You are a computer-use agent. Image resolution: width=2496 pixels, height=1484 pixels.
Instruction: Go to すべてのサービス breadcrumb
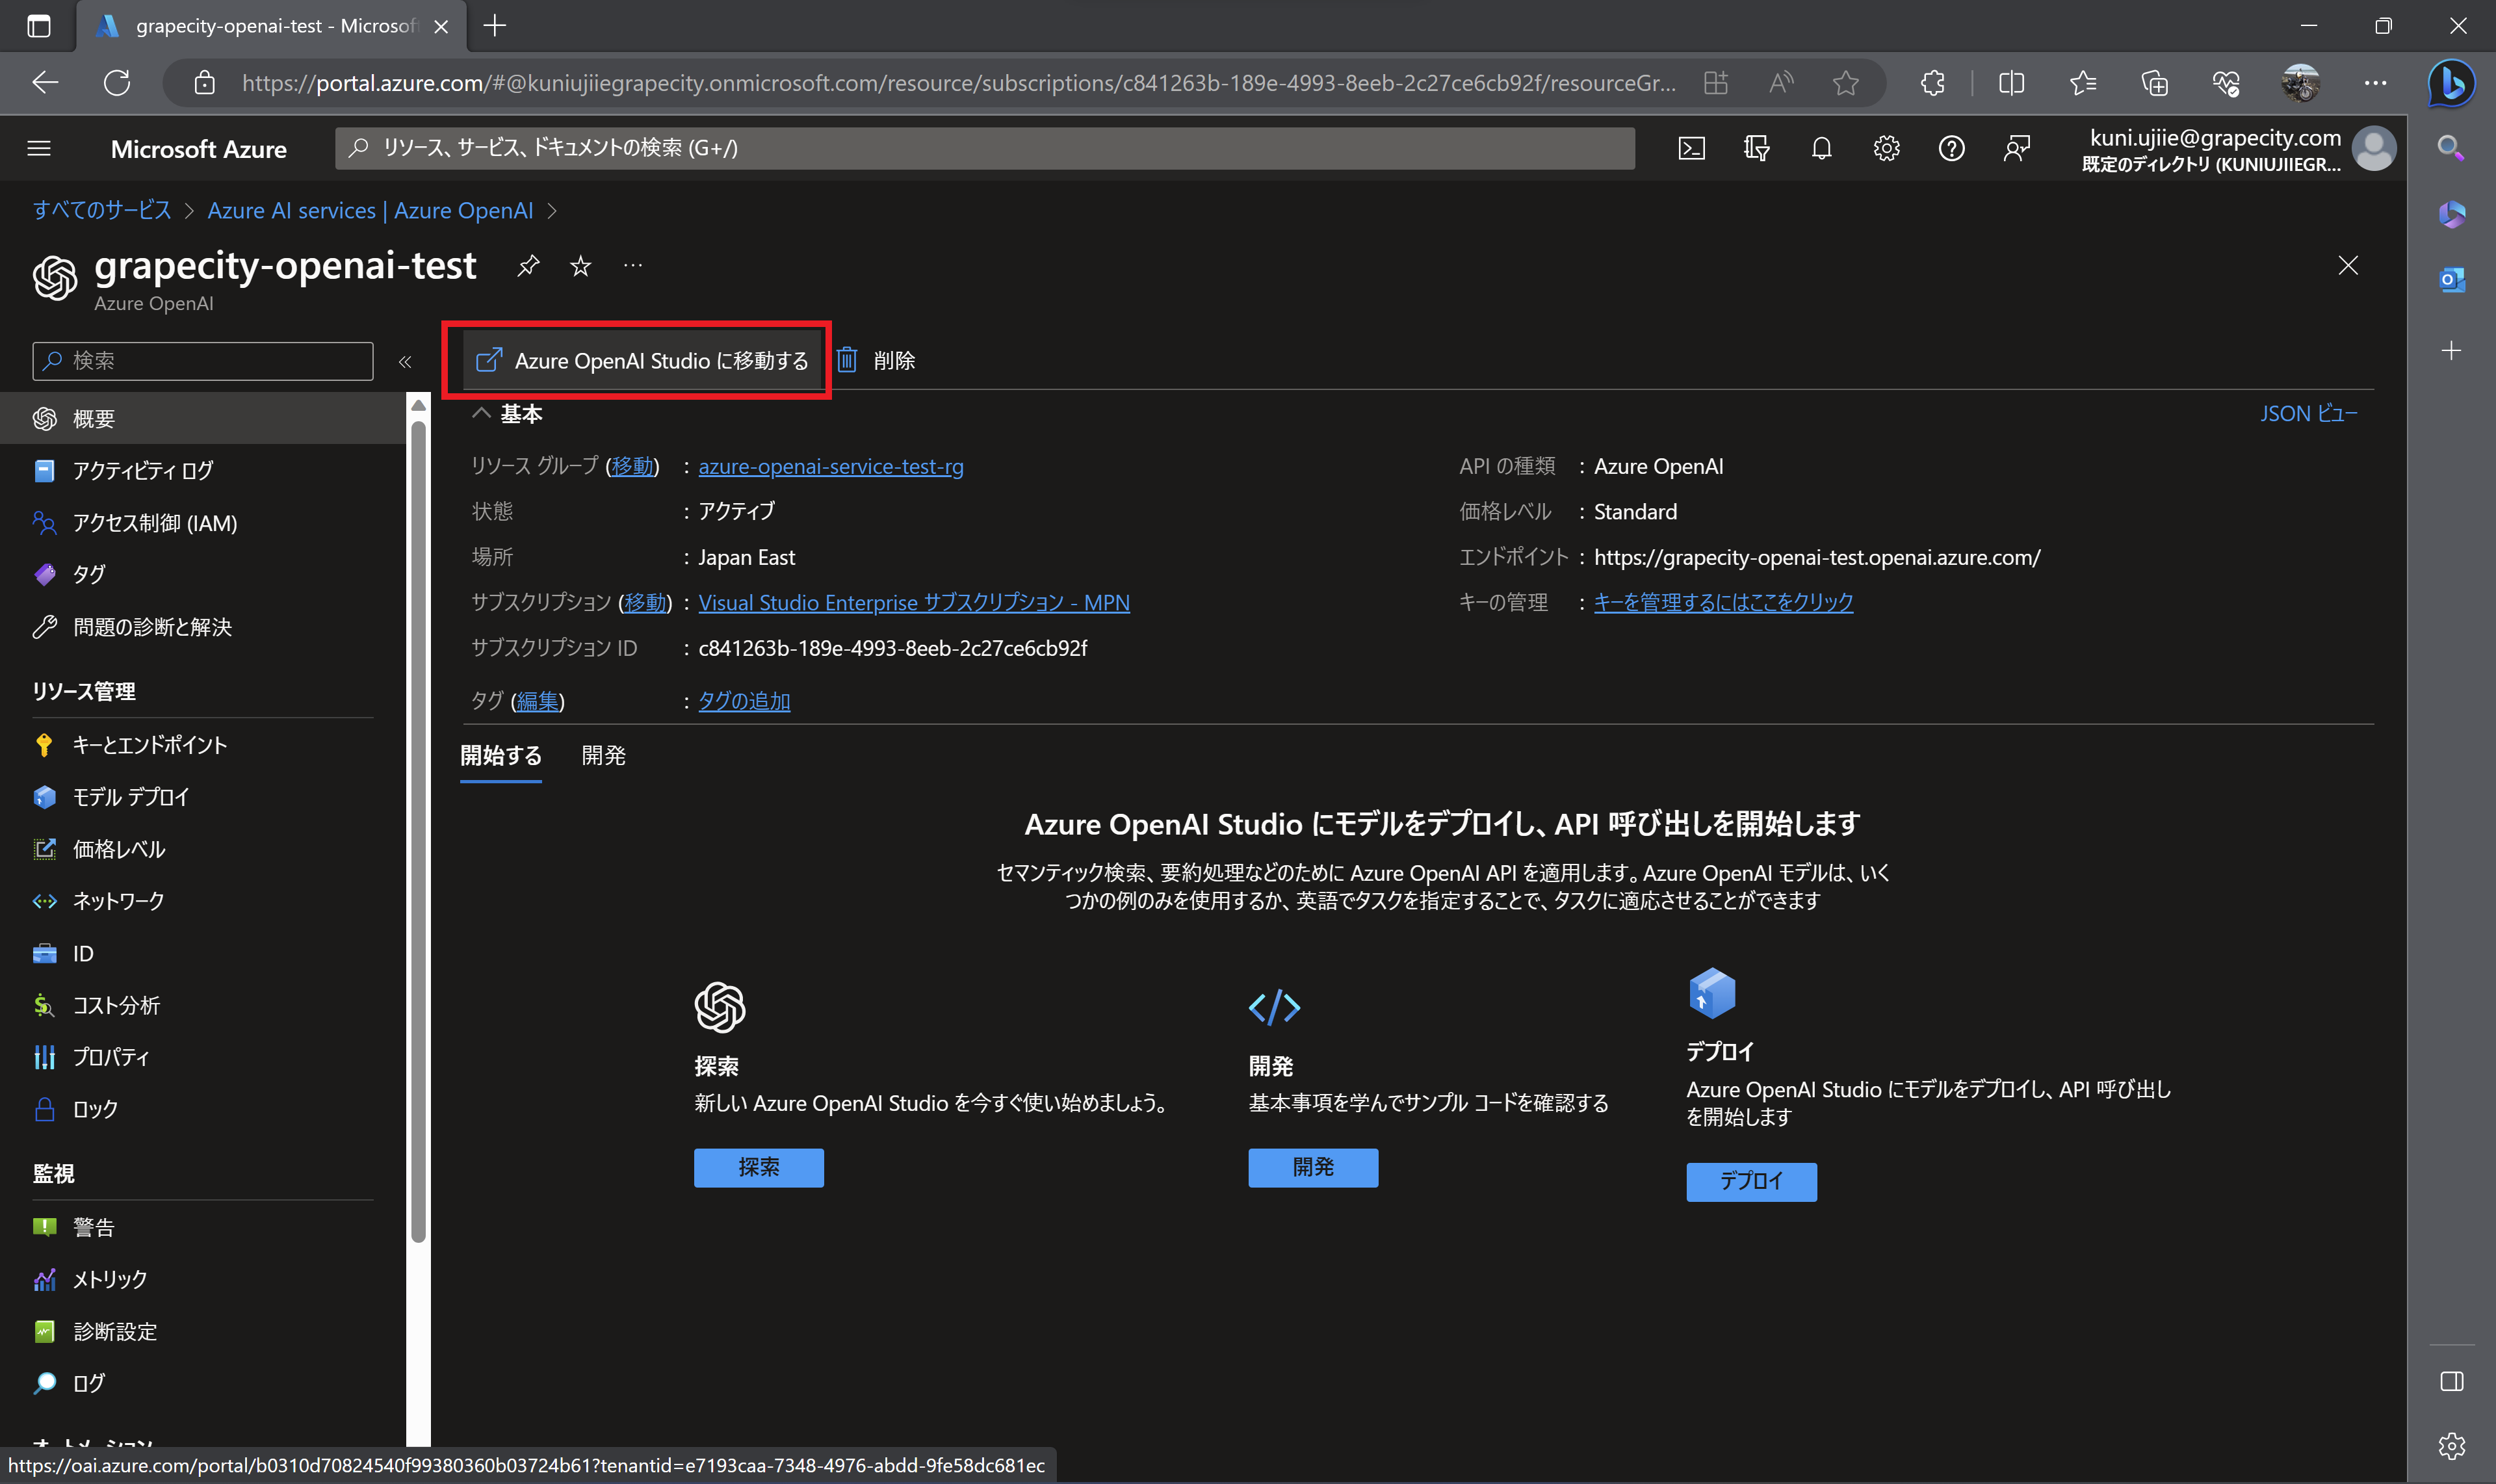pos(102,210)
